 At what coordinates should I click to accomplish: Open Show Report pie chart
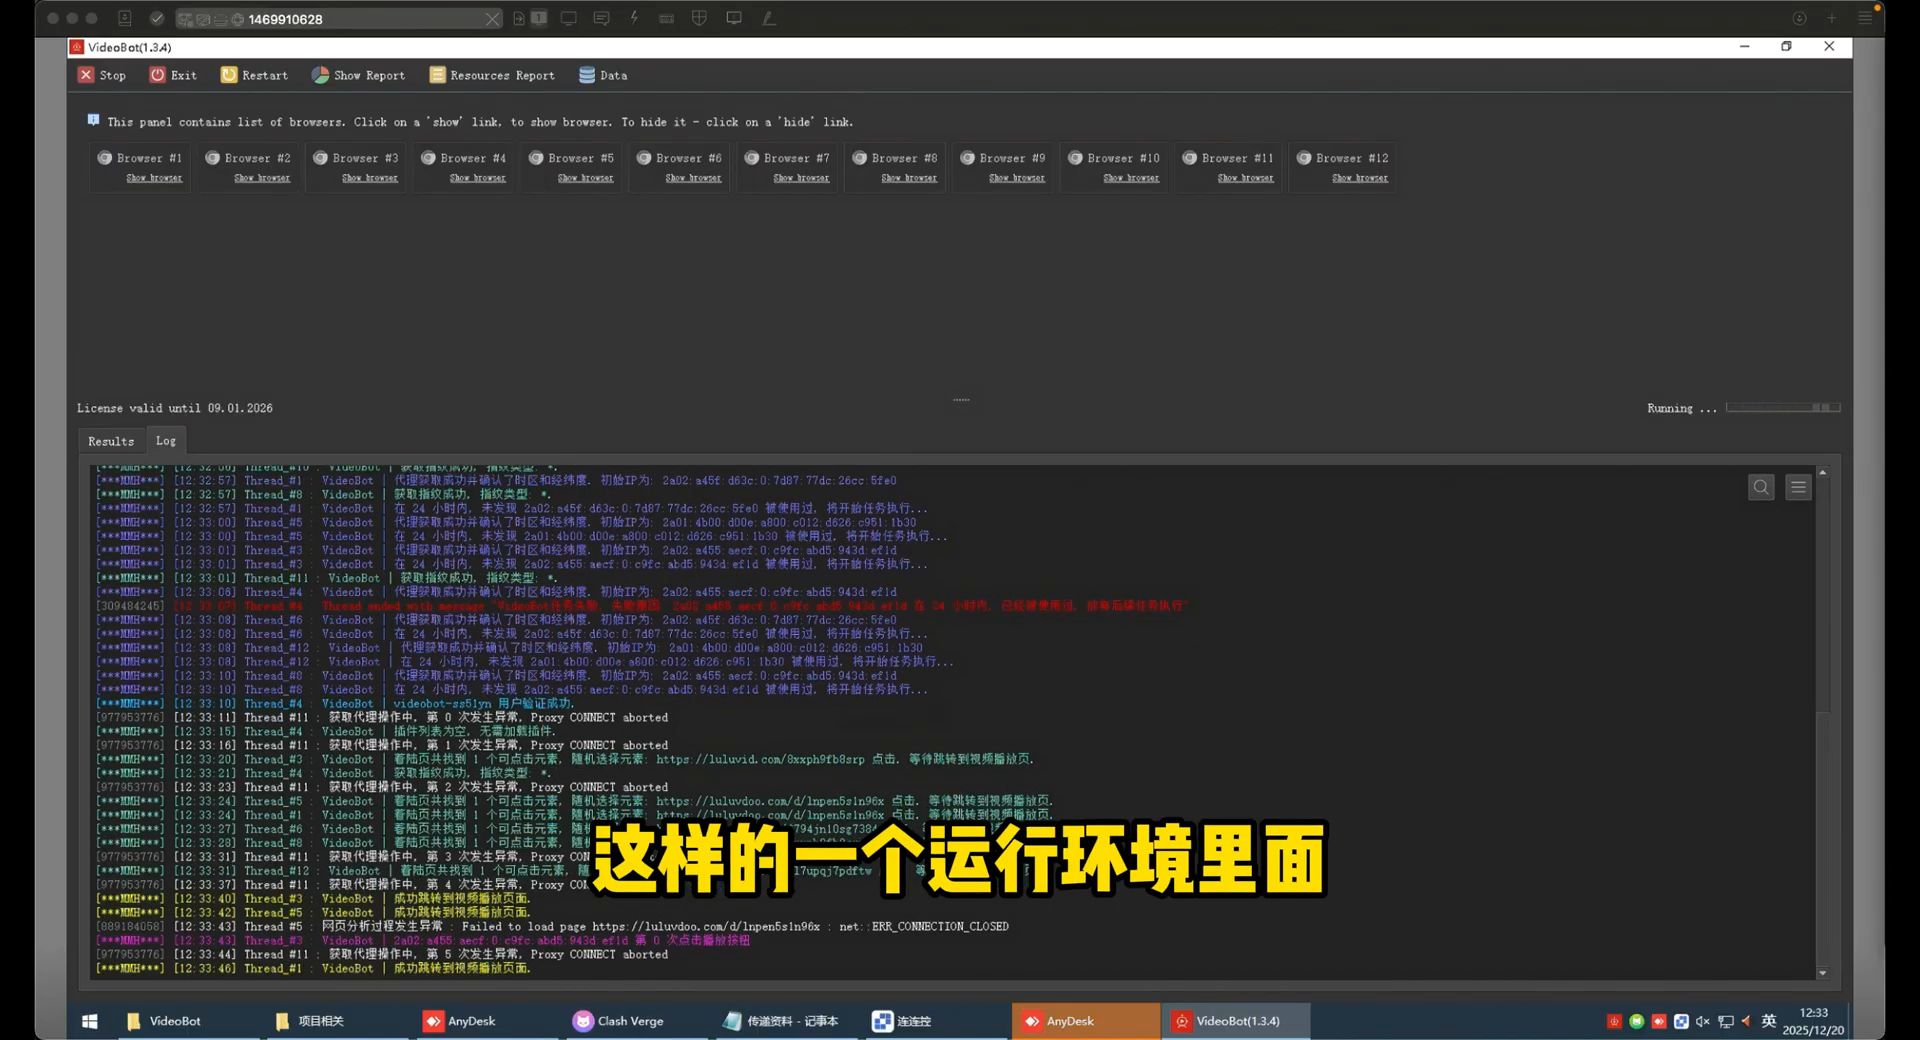point(320,75)
